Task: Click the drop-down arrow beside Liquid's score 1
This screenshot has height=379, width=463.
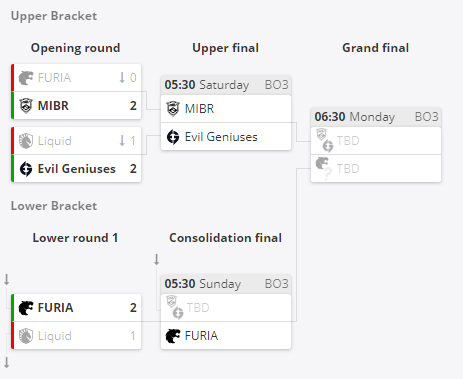Action: tap(122, 141)
